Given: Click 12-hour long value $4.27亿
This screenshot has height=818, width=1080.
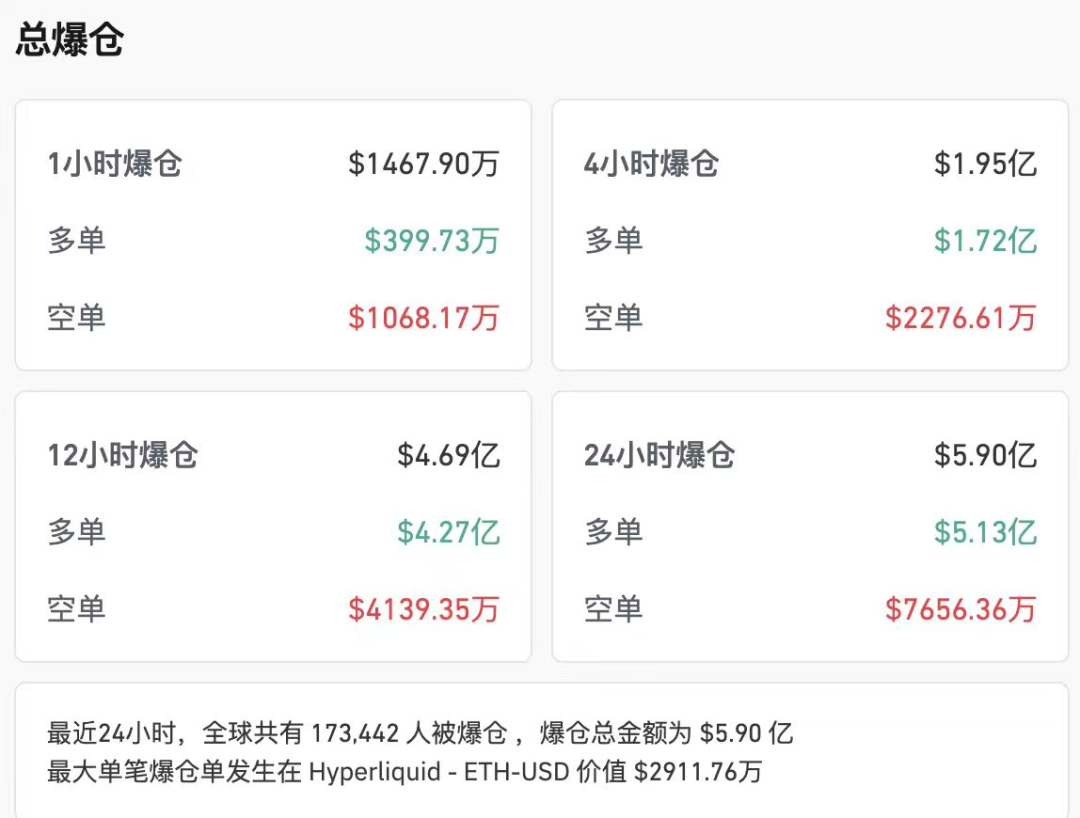Looking at the screenshot, I should tap(449, 532).
